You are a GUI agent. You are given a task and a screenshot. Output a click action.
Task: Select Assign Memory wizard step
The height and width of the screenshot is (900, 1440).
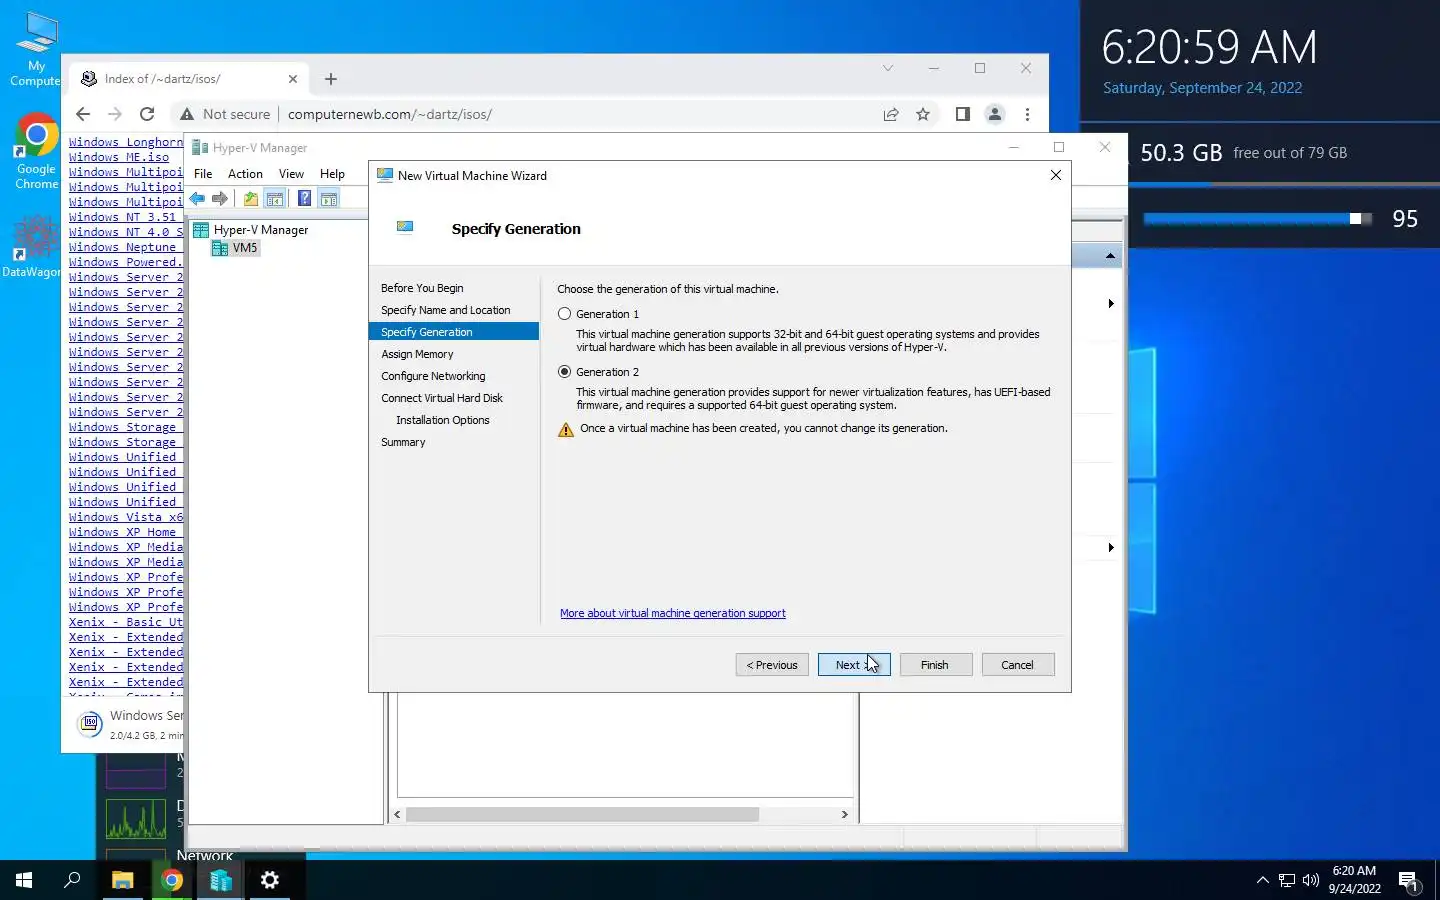point(417,354)
